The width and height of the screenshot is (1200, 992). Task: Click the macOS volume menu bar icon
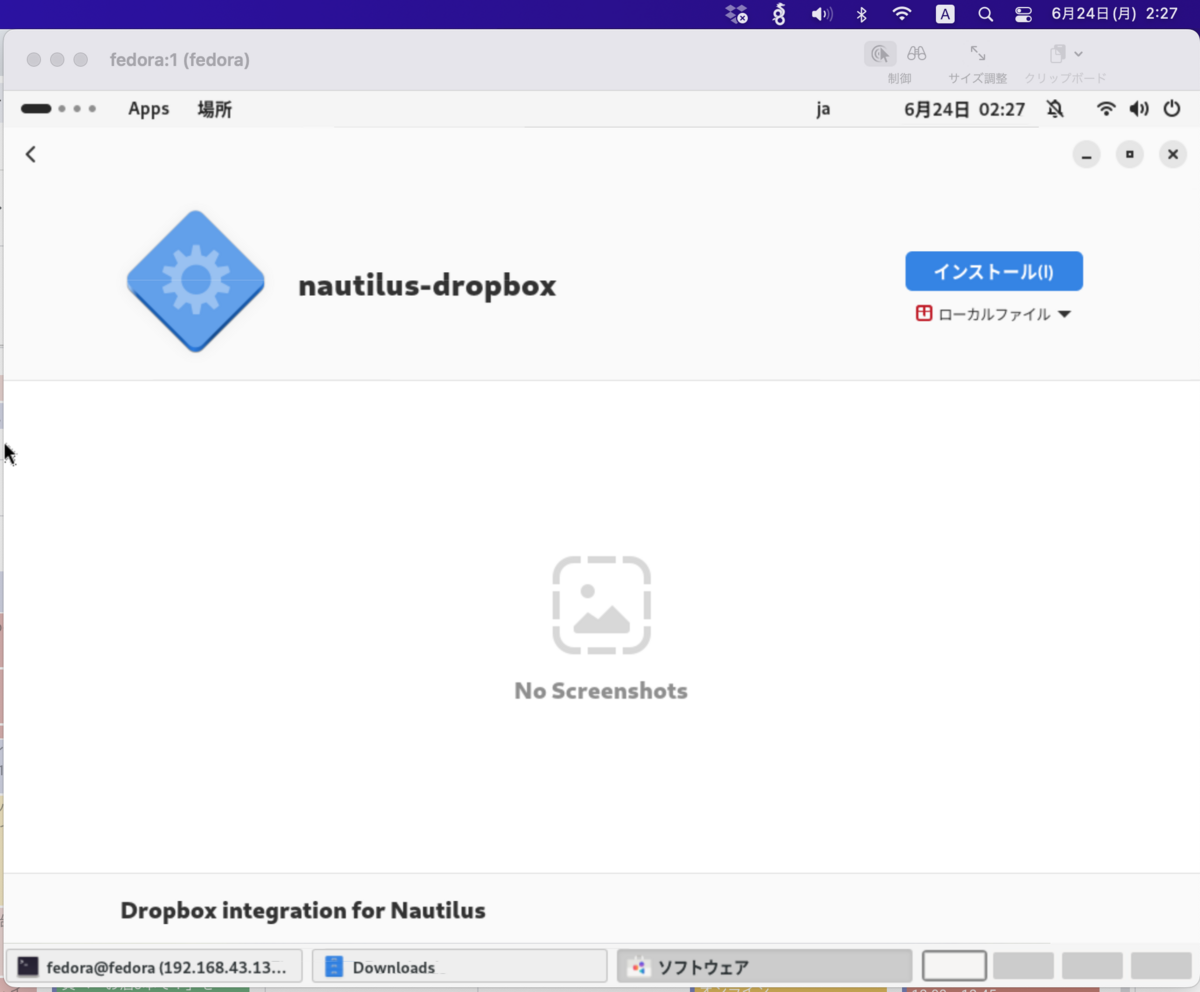822,14
